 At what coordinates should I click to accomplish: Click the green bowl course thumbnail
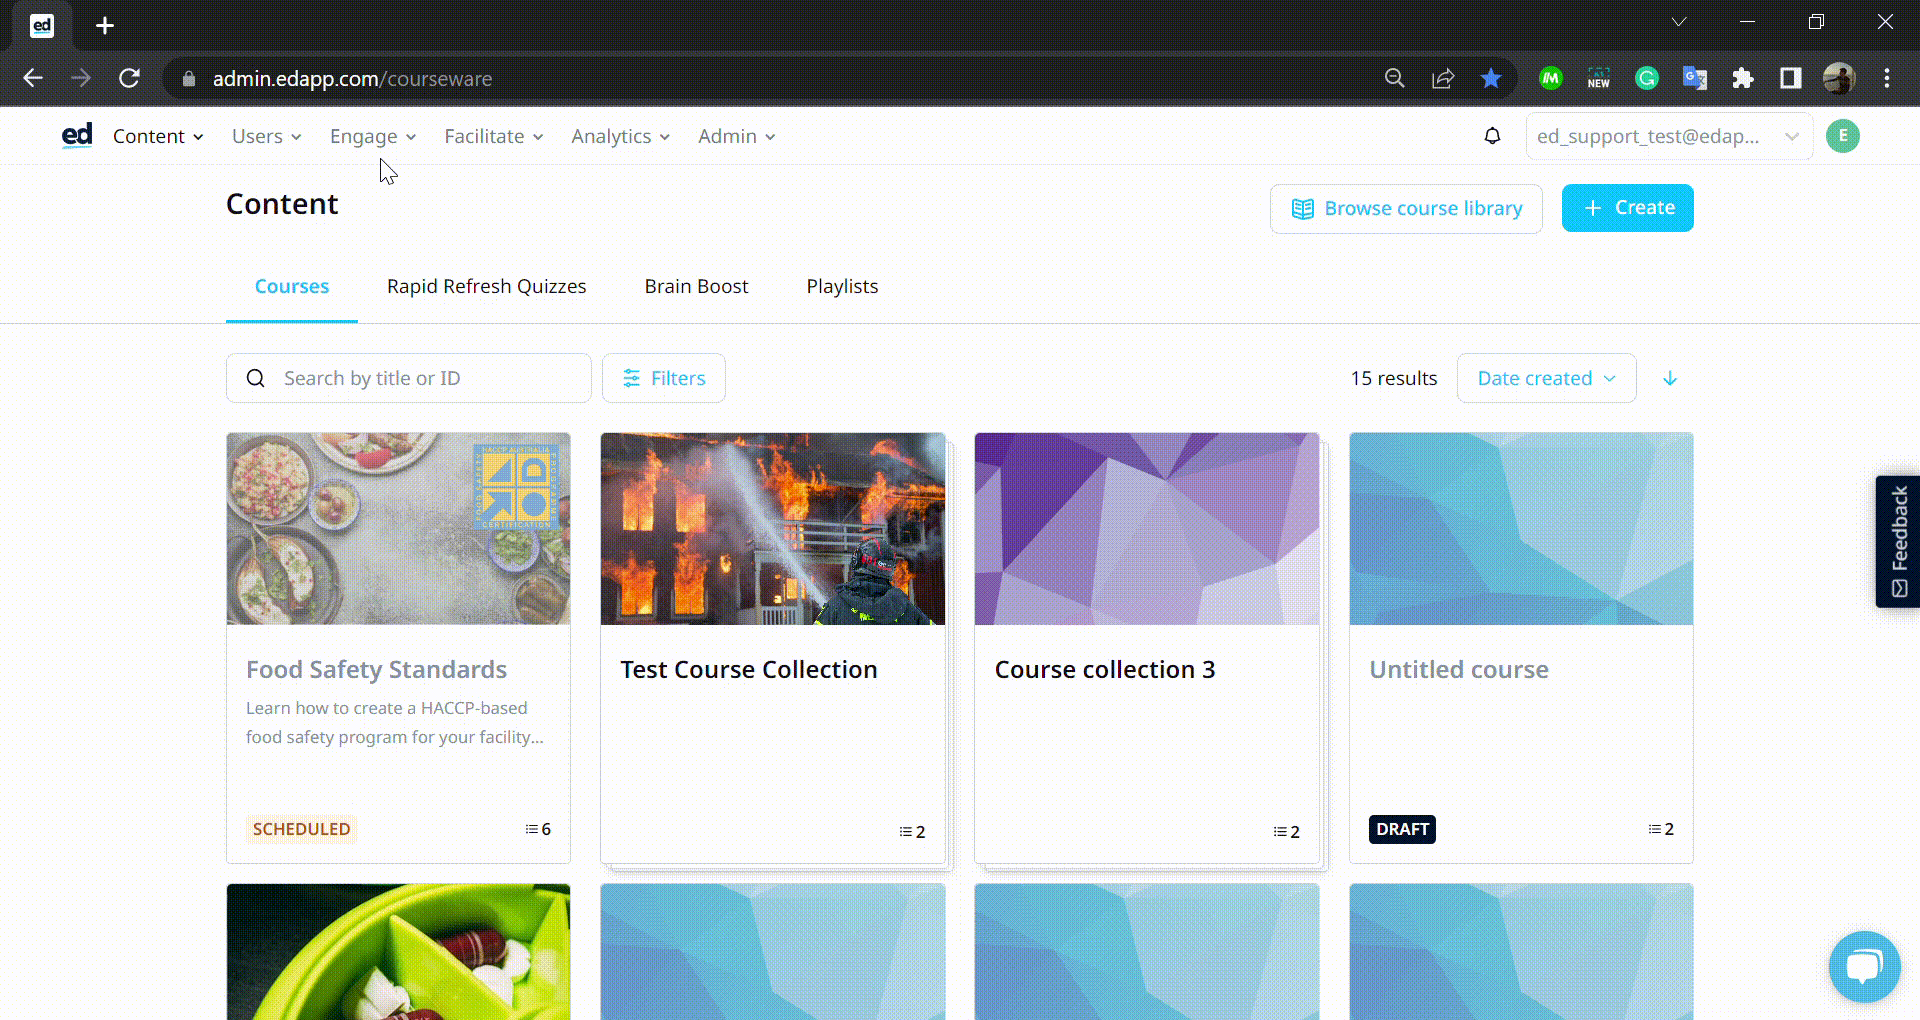click(398, 952)
